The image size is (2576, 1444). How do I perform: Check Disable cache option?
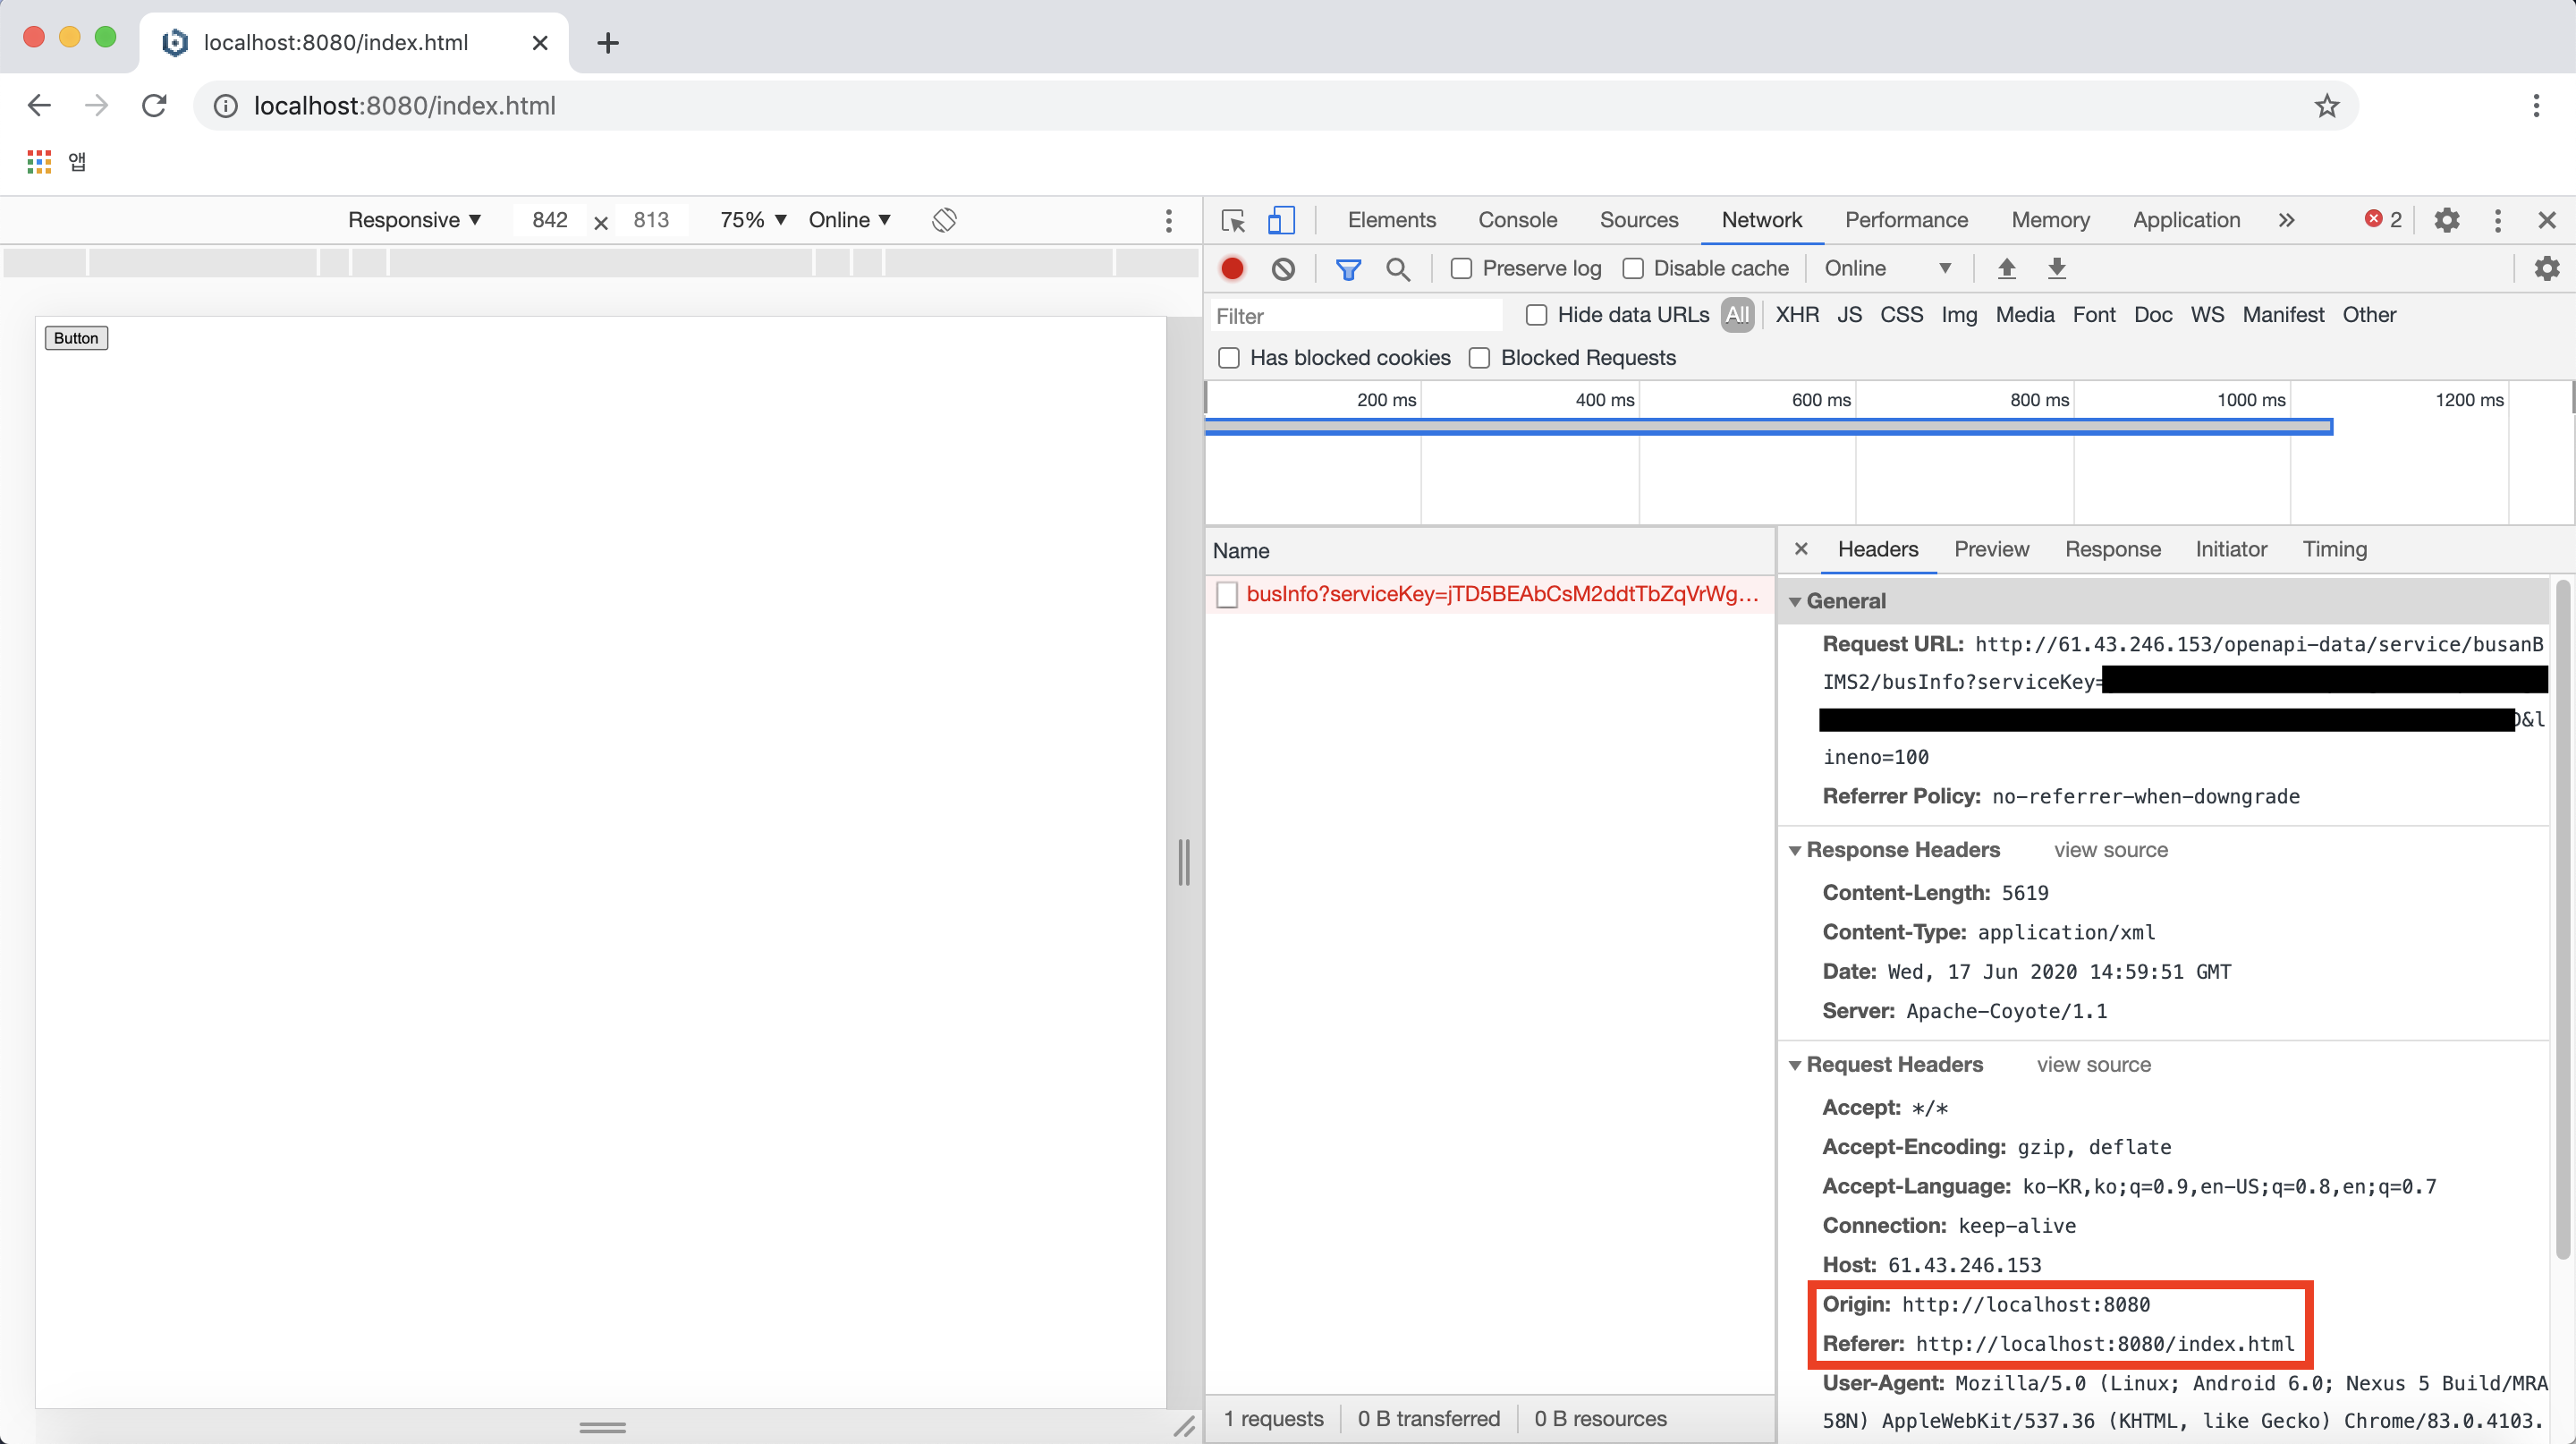[x=1633, y=268]
